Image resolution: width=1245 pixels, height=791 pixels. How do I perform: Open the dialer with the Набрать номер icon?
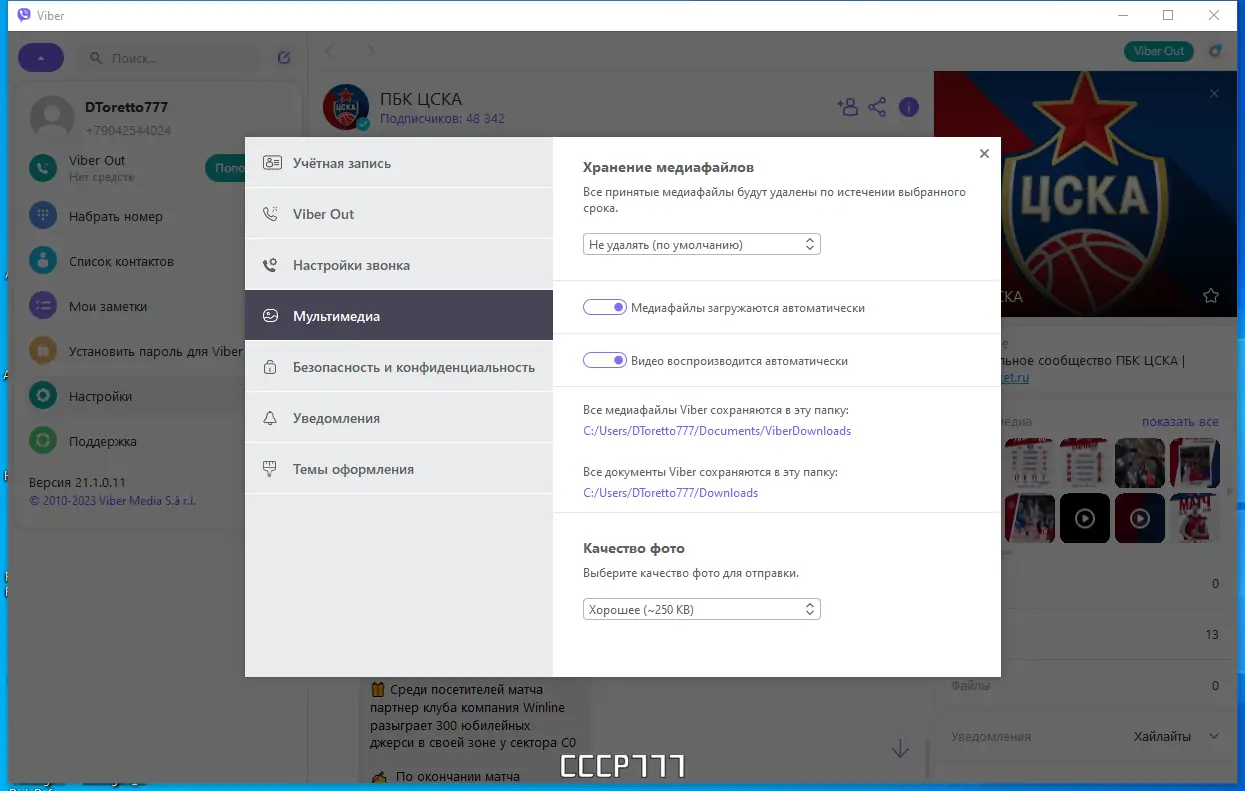[x=41, y=216]
